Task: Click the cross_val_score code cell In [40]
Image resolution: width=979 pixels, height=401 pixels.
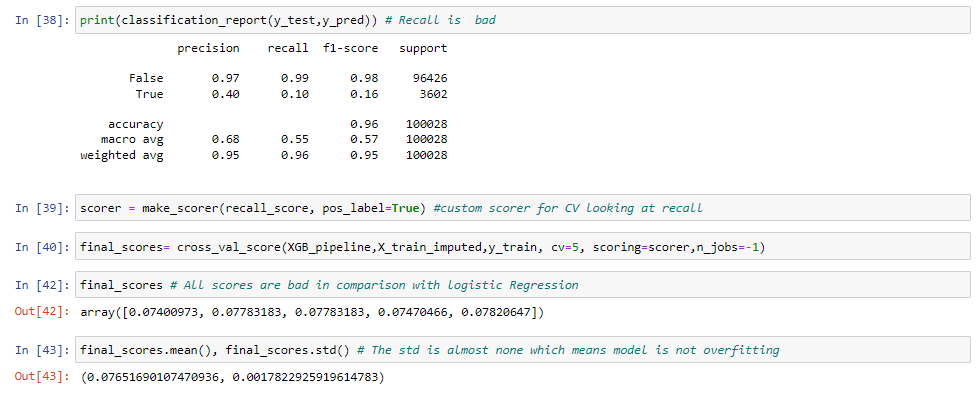Action: (x=523, y=247)
